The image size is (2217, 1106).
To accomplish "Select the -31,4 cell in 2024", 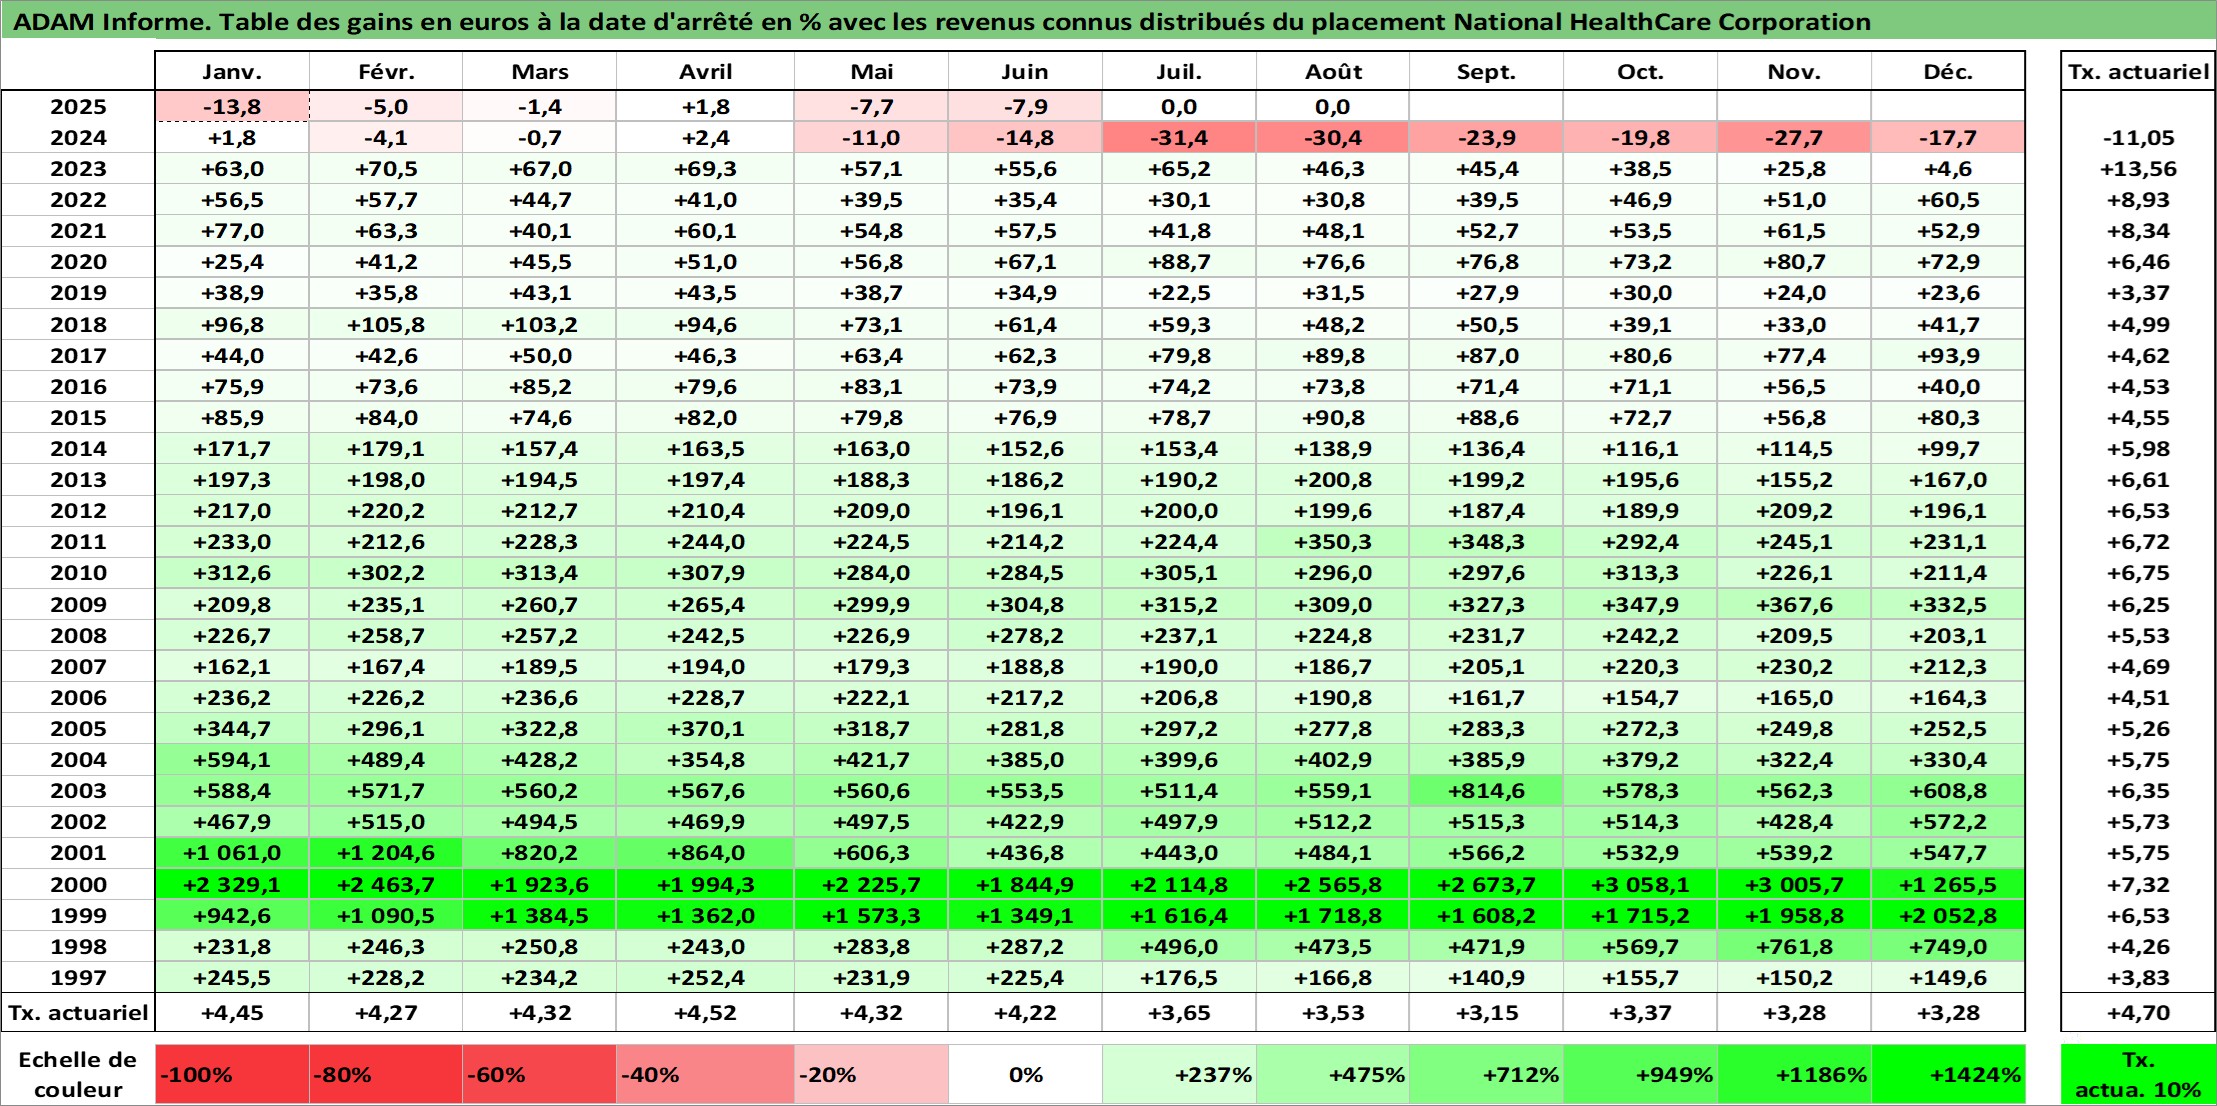I will point(1179,138).
